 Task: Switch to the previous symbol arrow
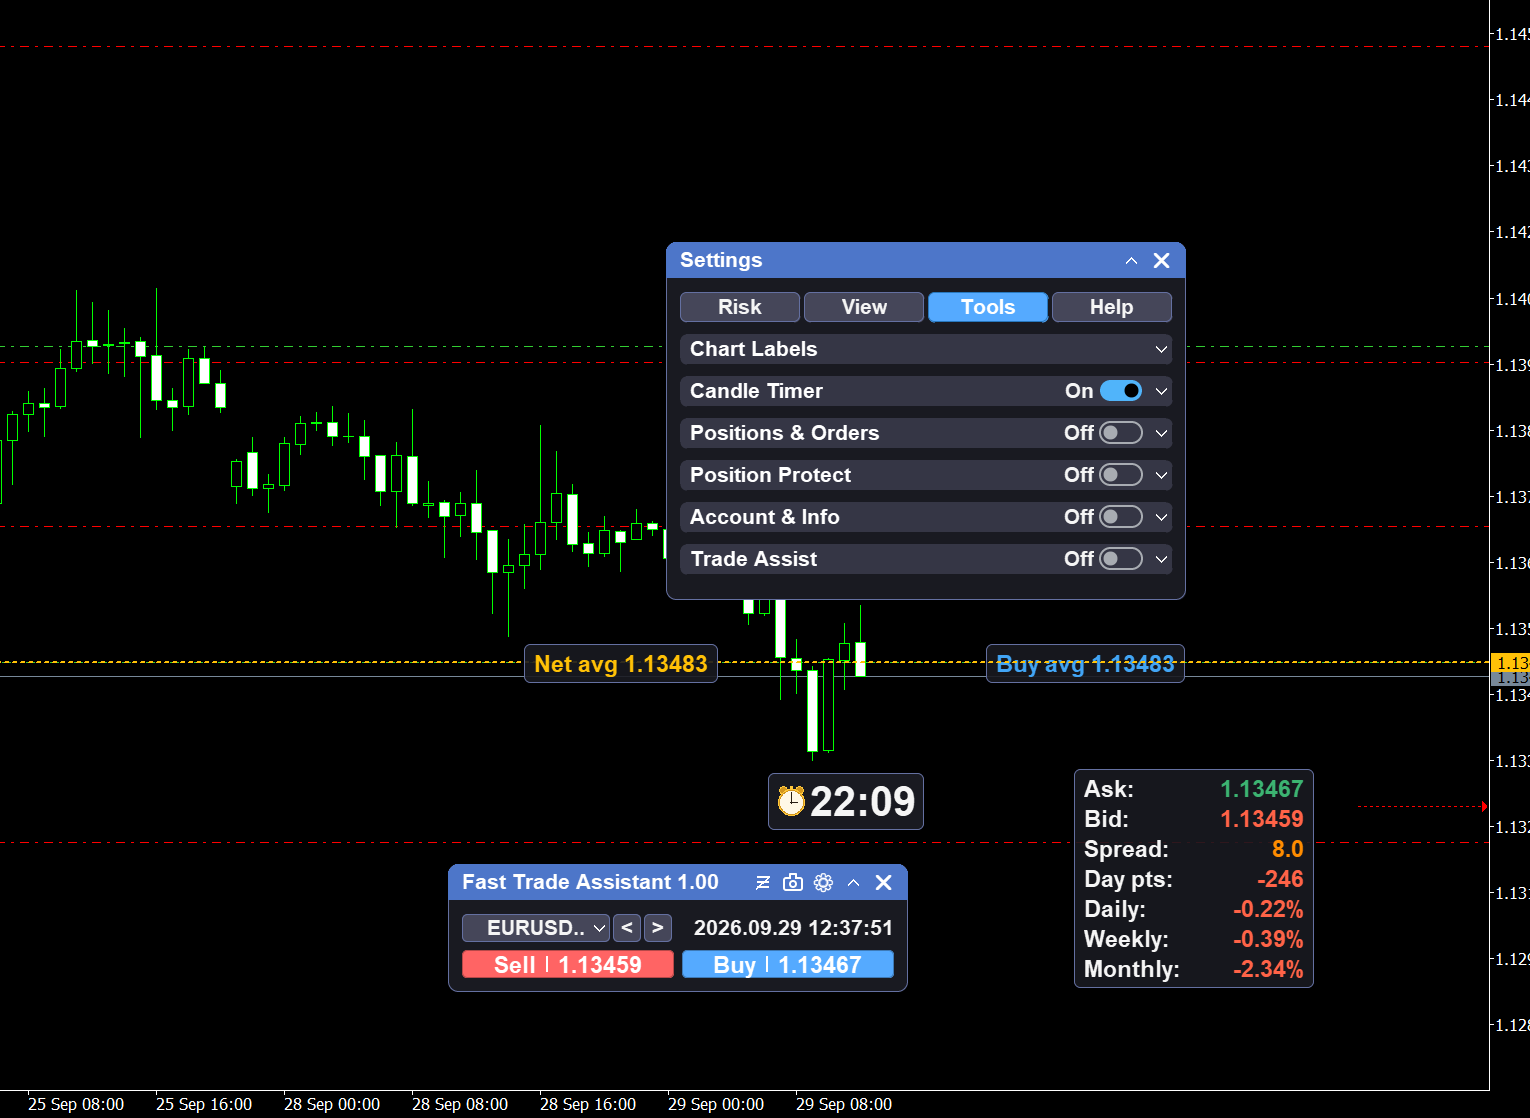(x=627, y=928)
